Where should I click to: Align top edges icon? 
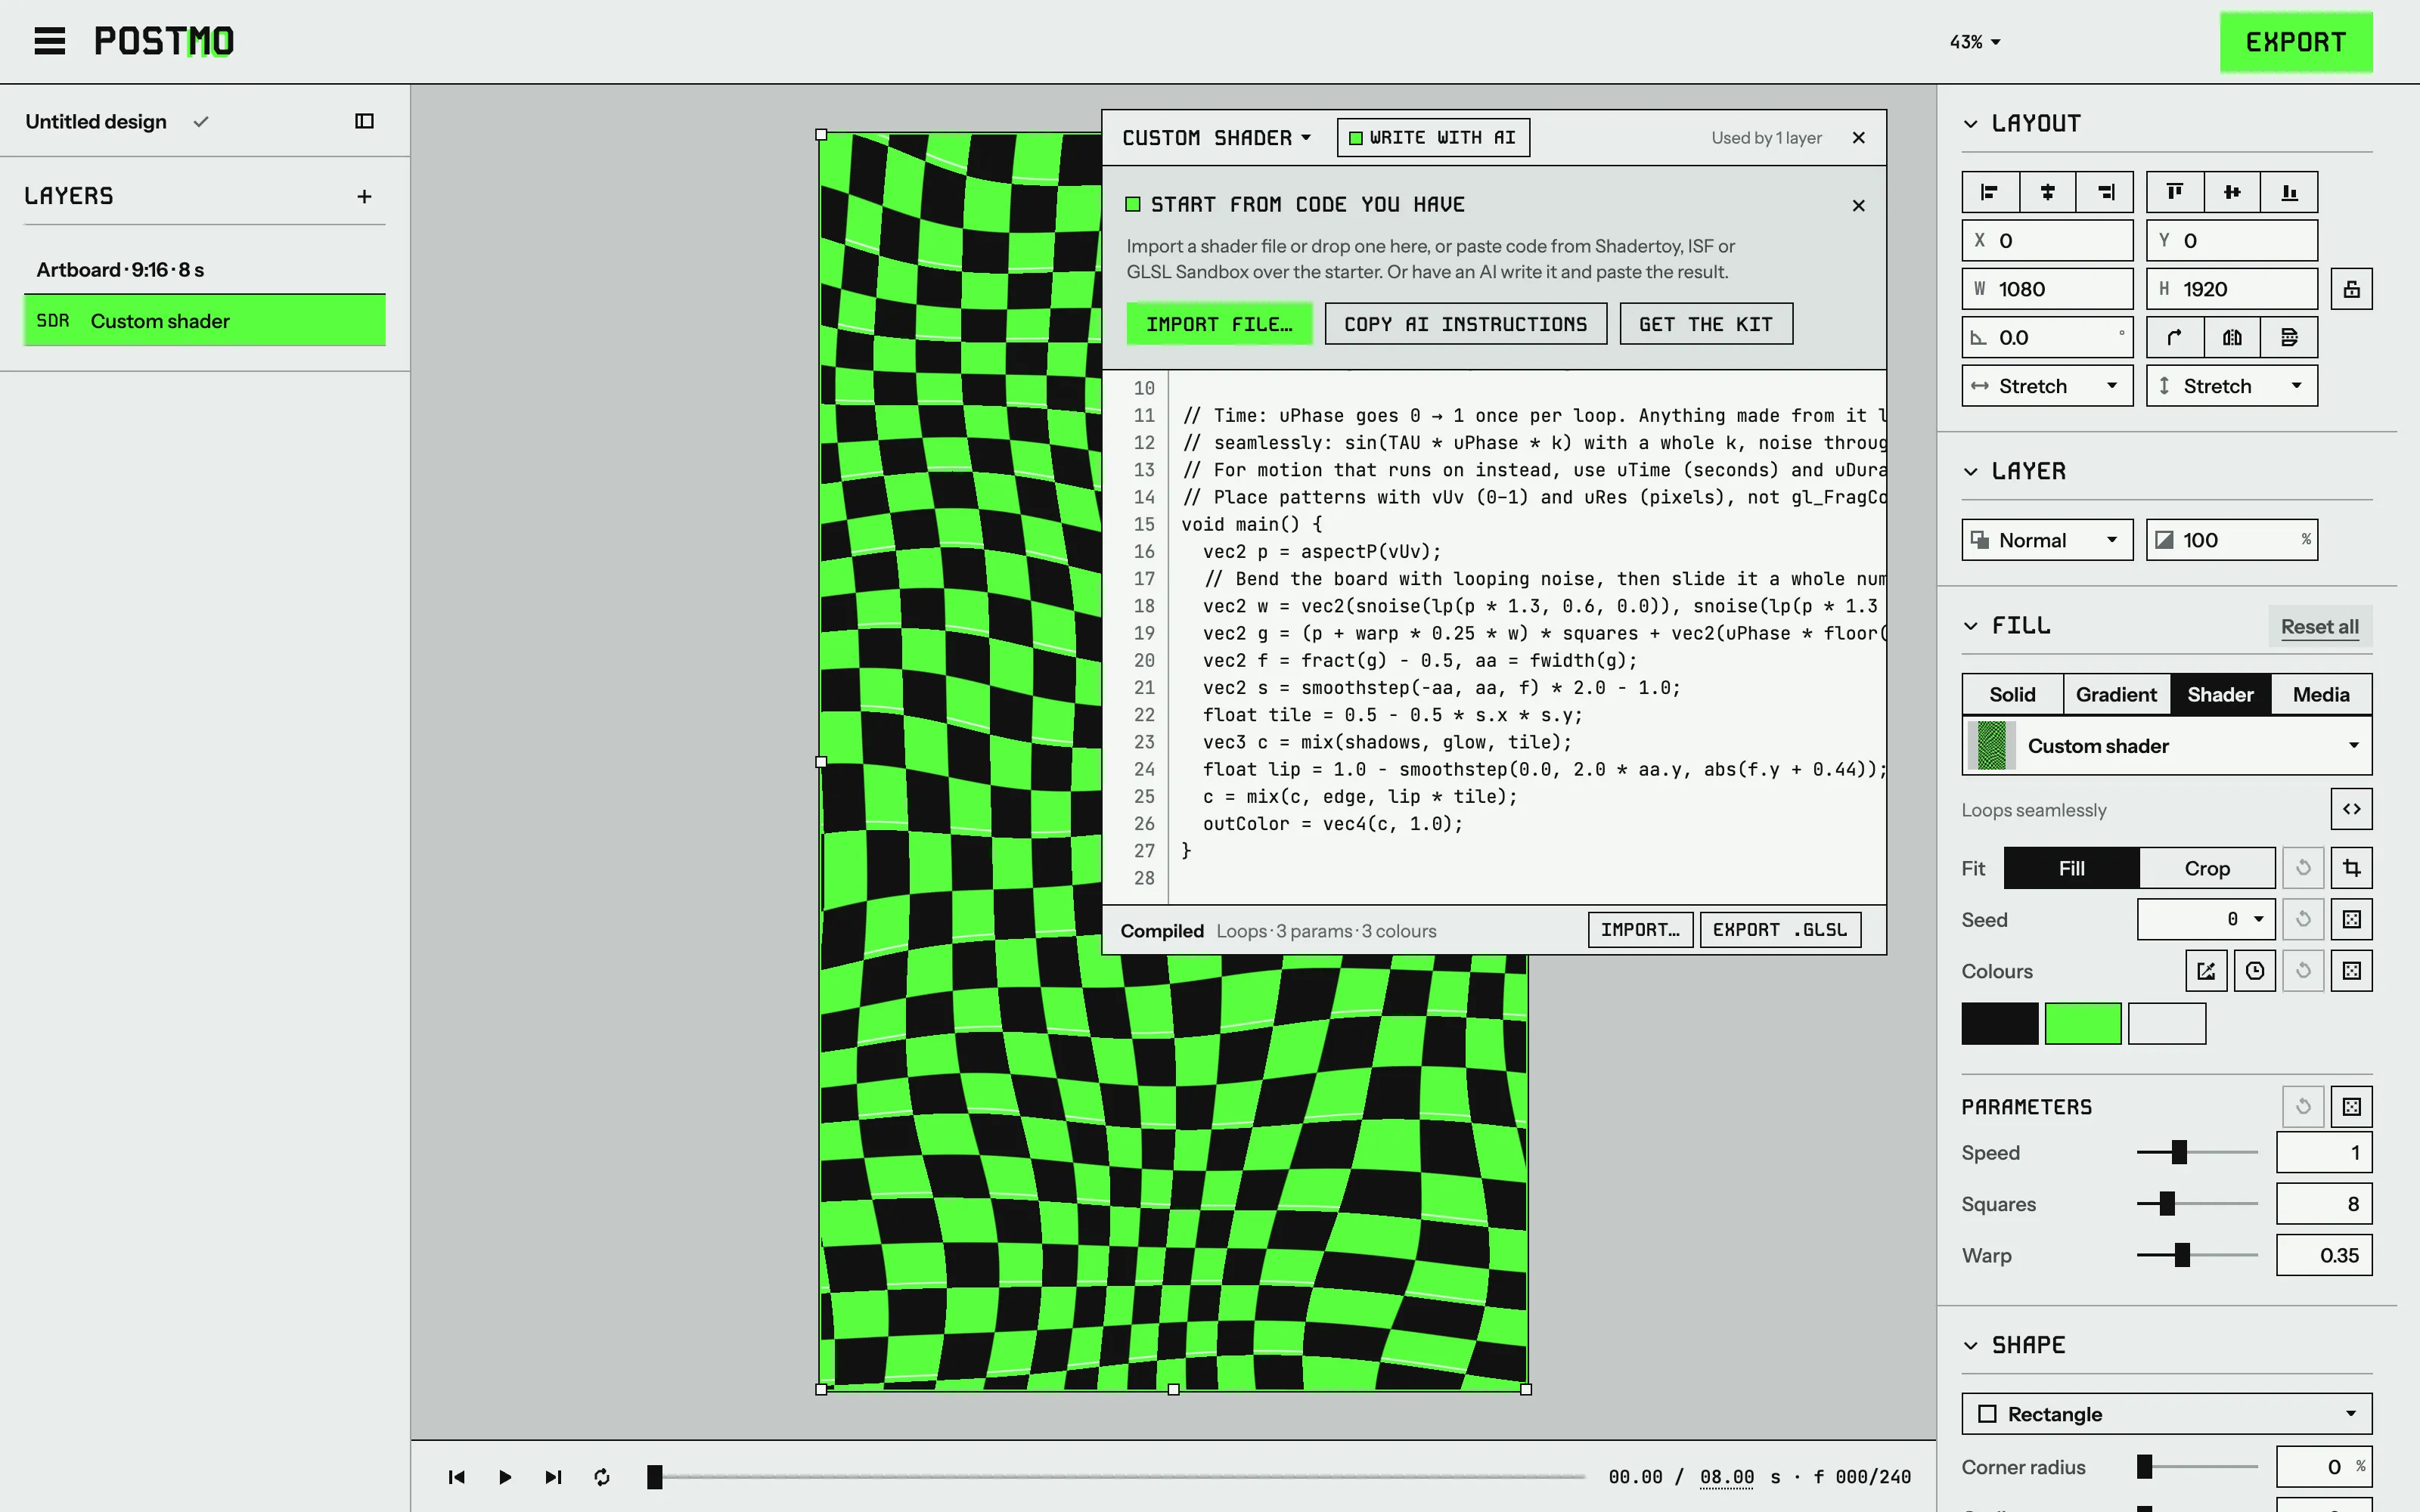click(2175, 192)
